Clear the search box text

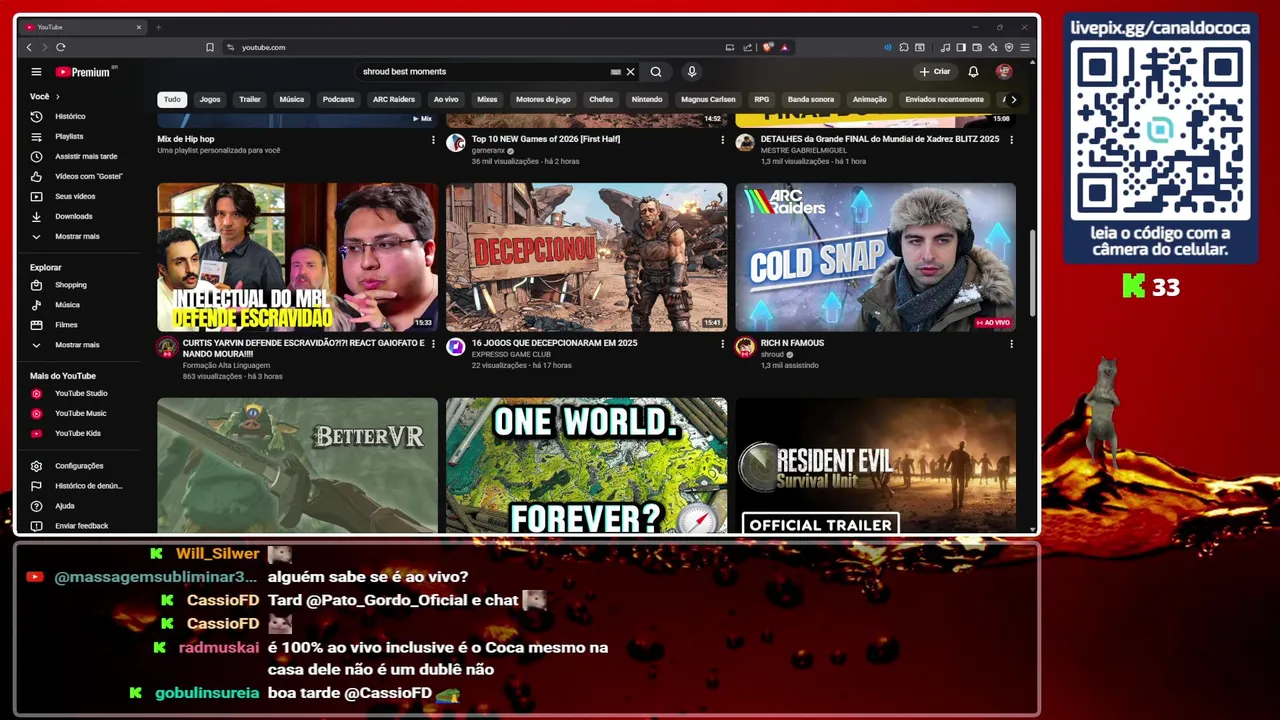630,72
